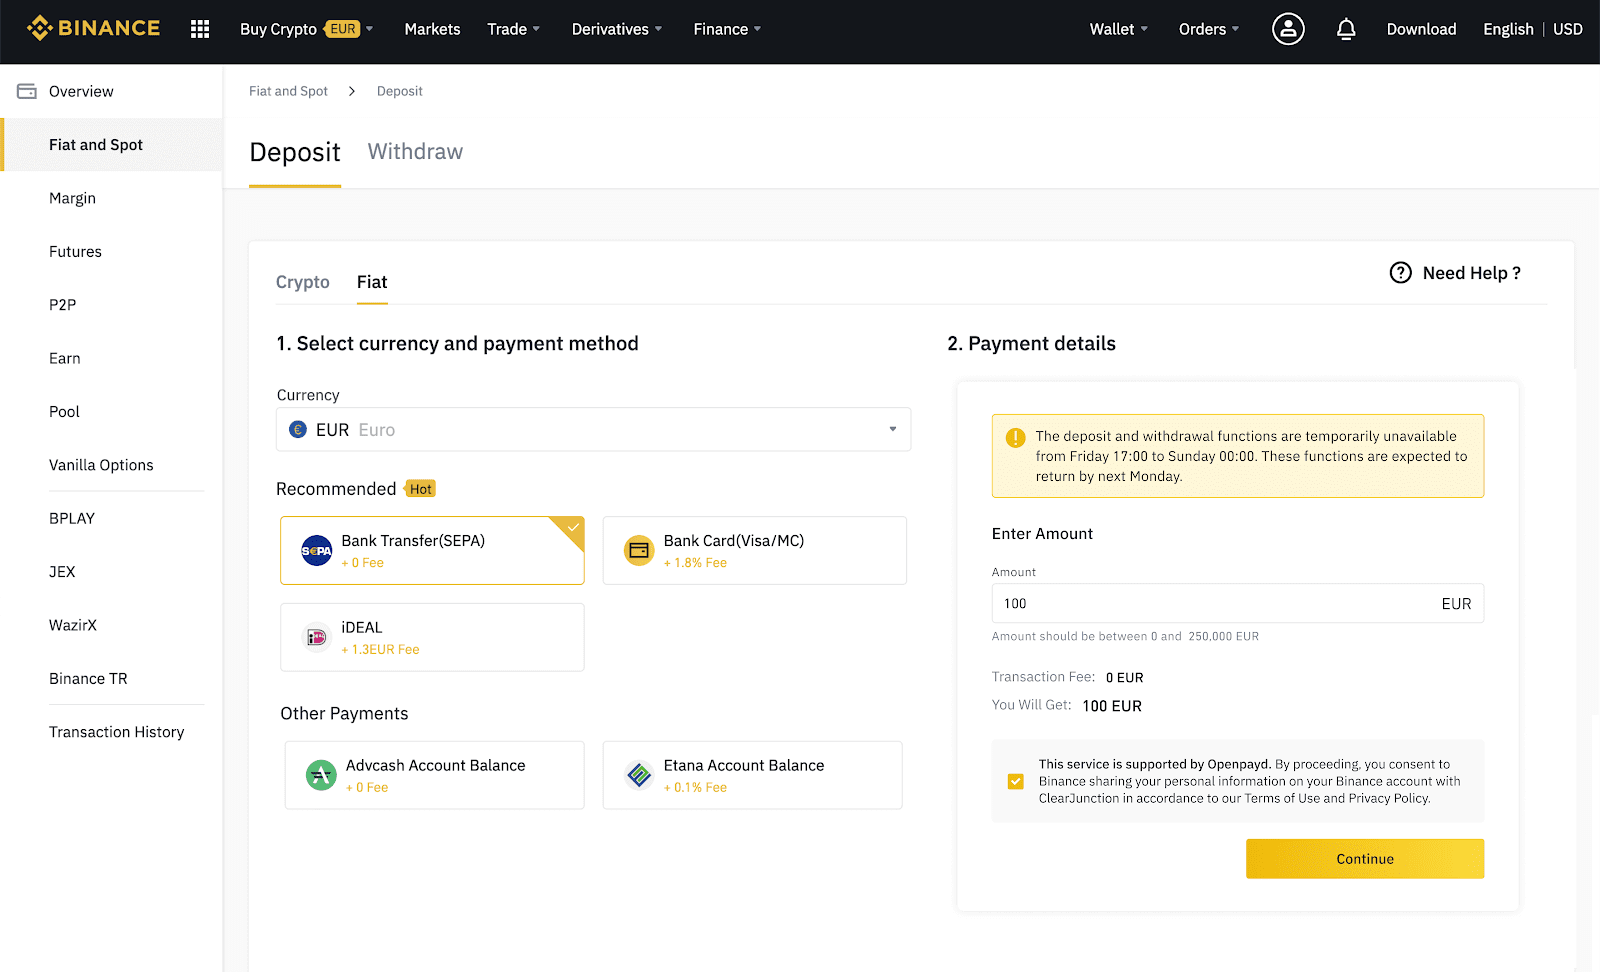Open Binance TR in the sidebar

(88, 679)
